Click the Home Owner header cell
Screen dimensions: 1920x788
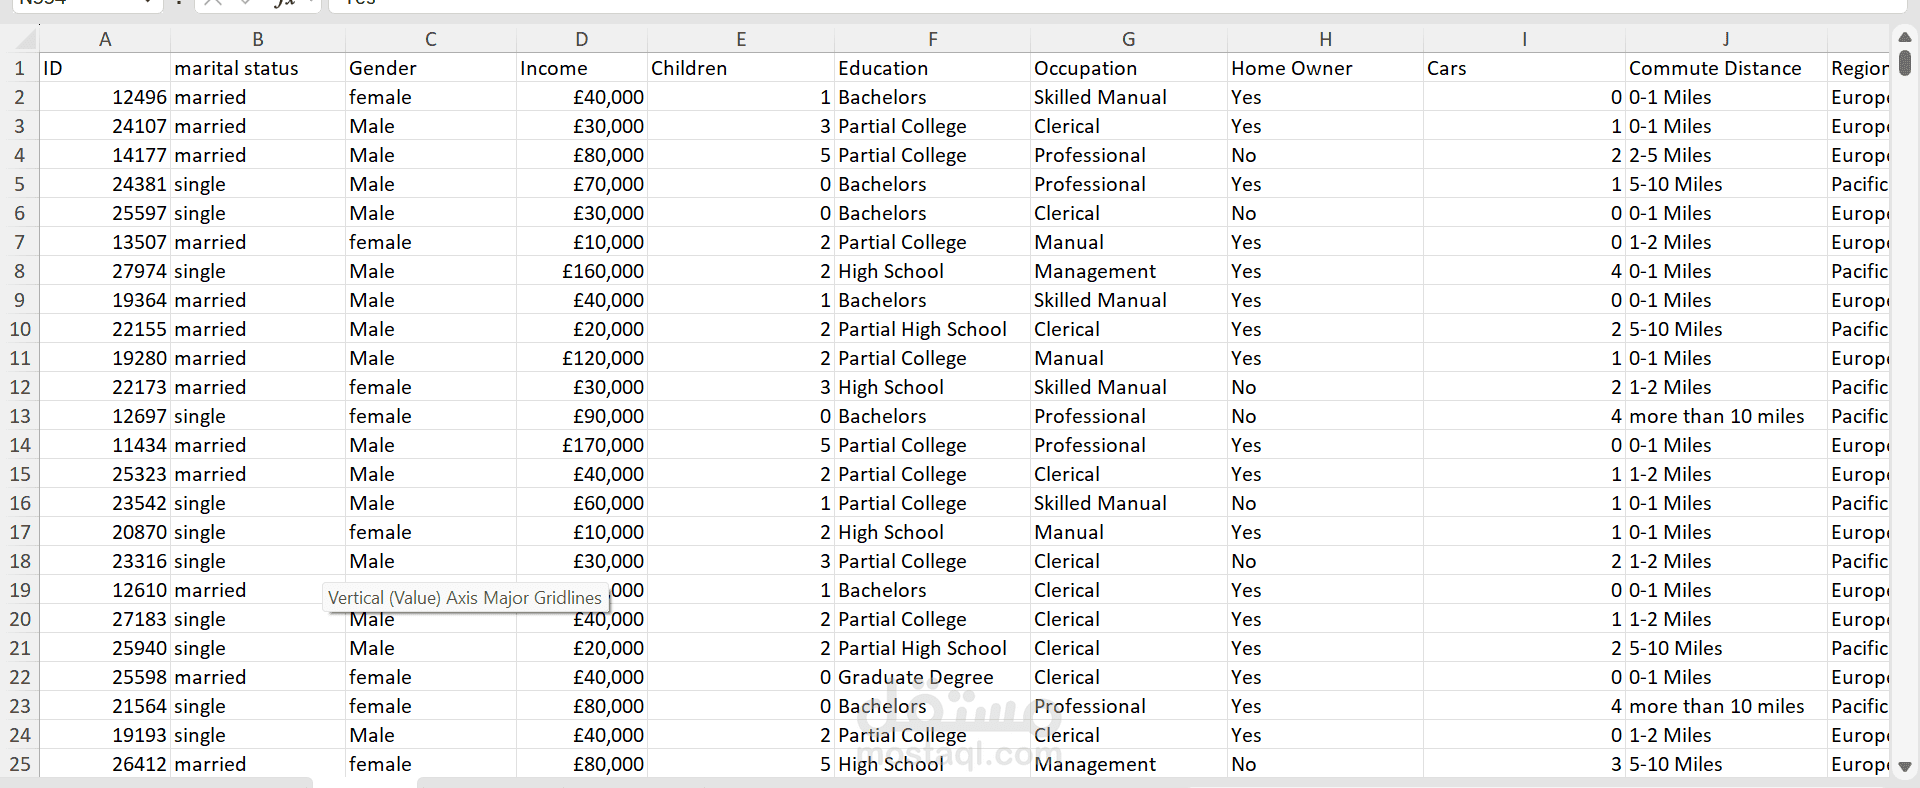1291,68
